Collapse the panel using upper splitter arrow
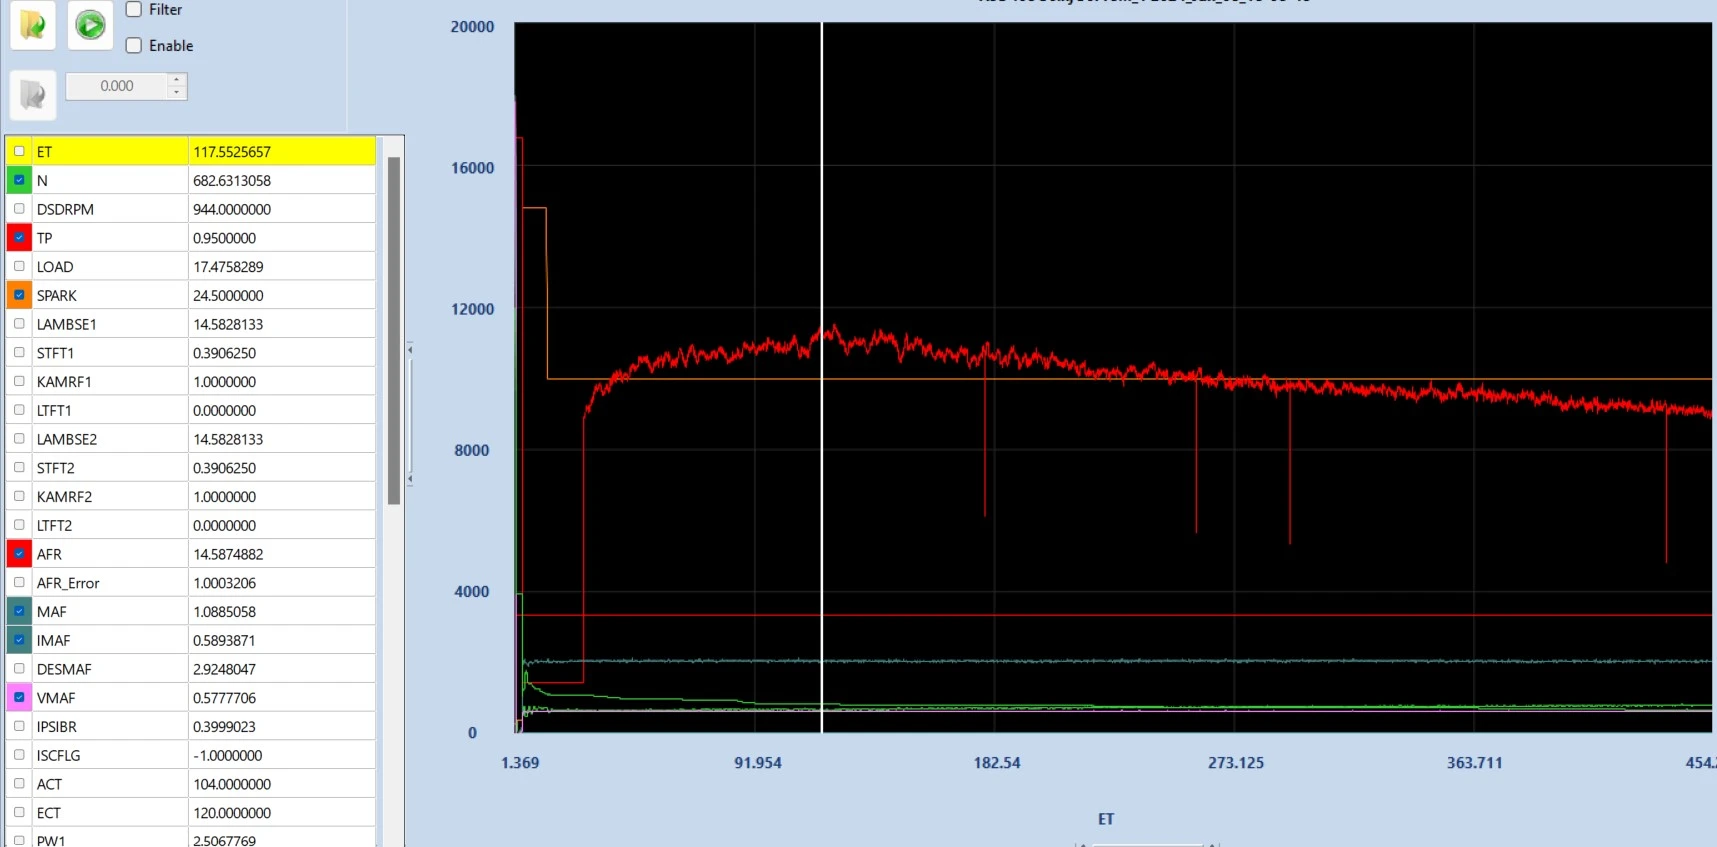The height and width of the screenshot is (847, 1717). coord(410,350)
